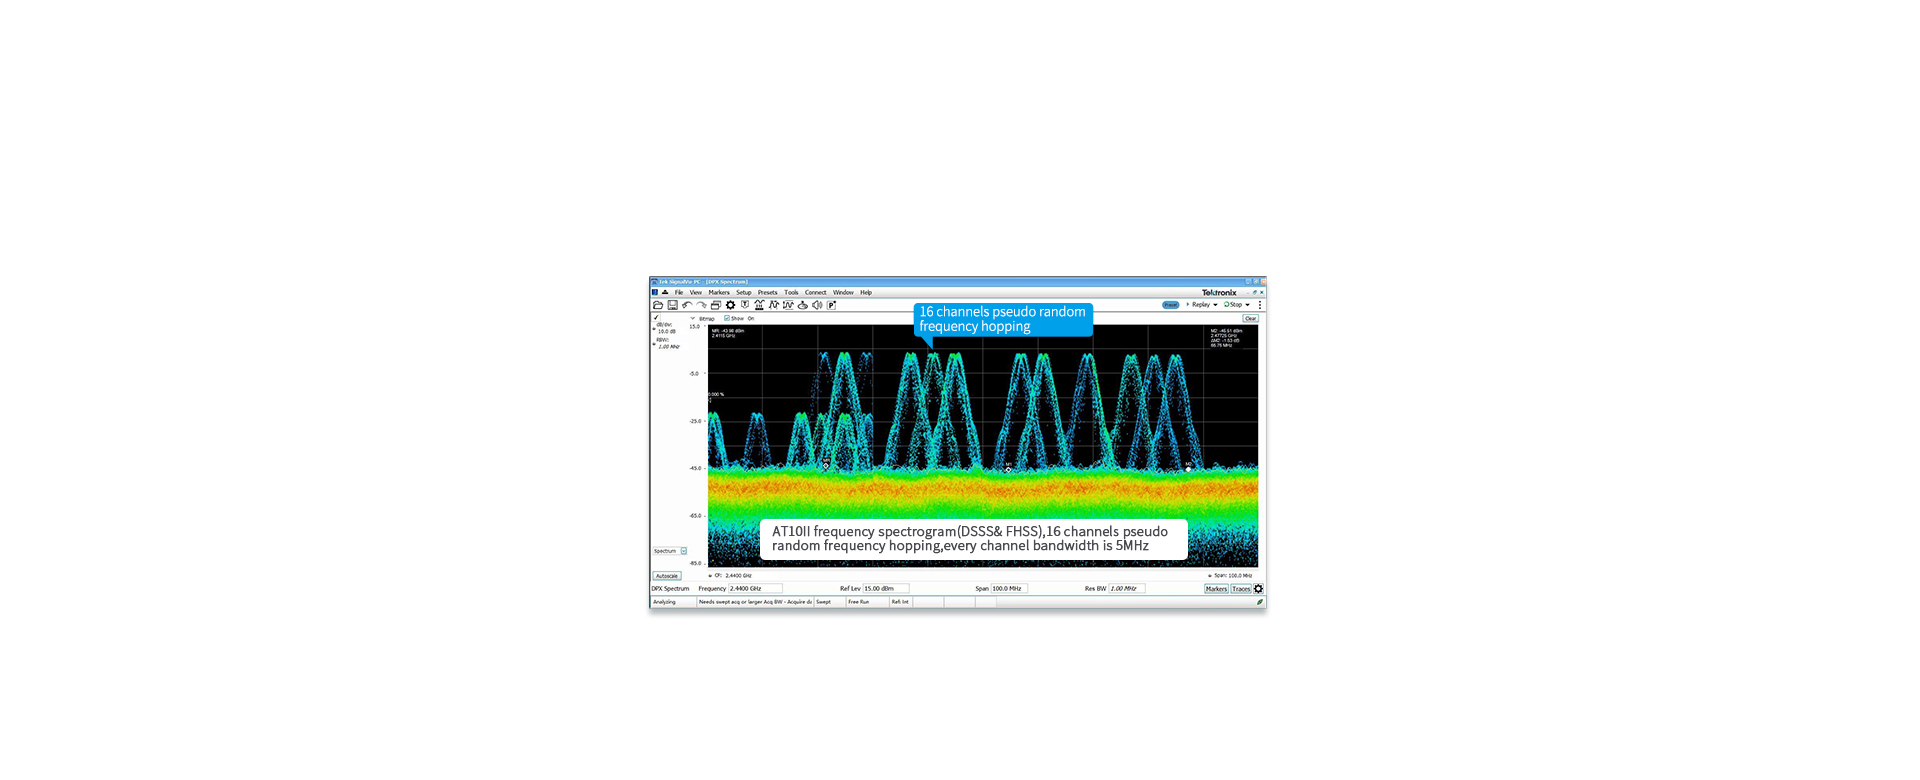Click the audio speaker toolbar icon
Screen dimensions: 1920x780
[x=817, y=305]
